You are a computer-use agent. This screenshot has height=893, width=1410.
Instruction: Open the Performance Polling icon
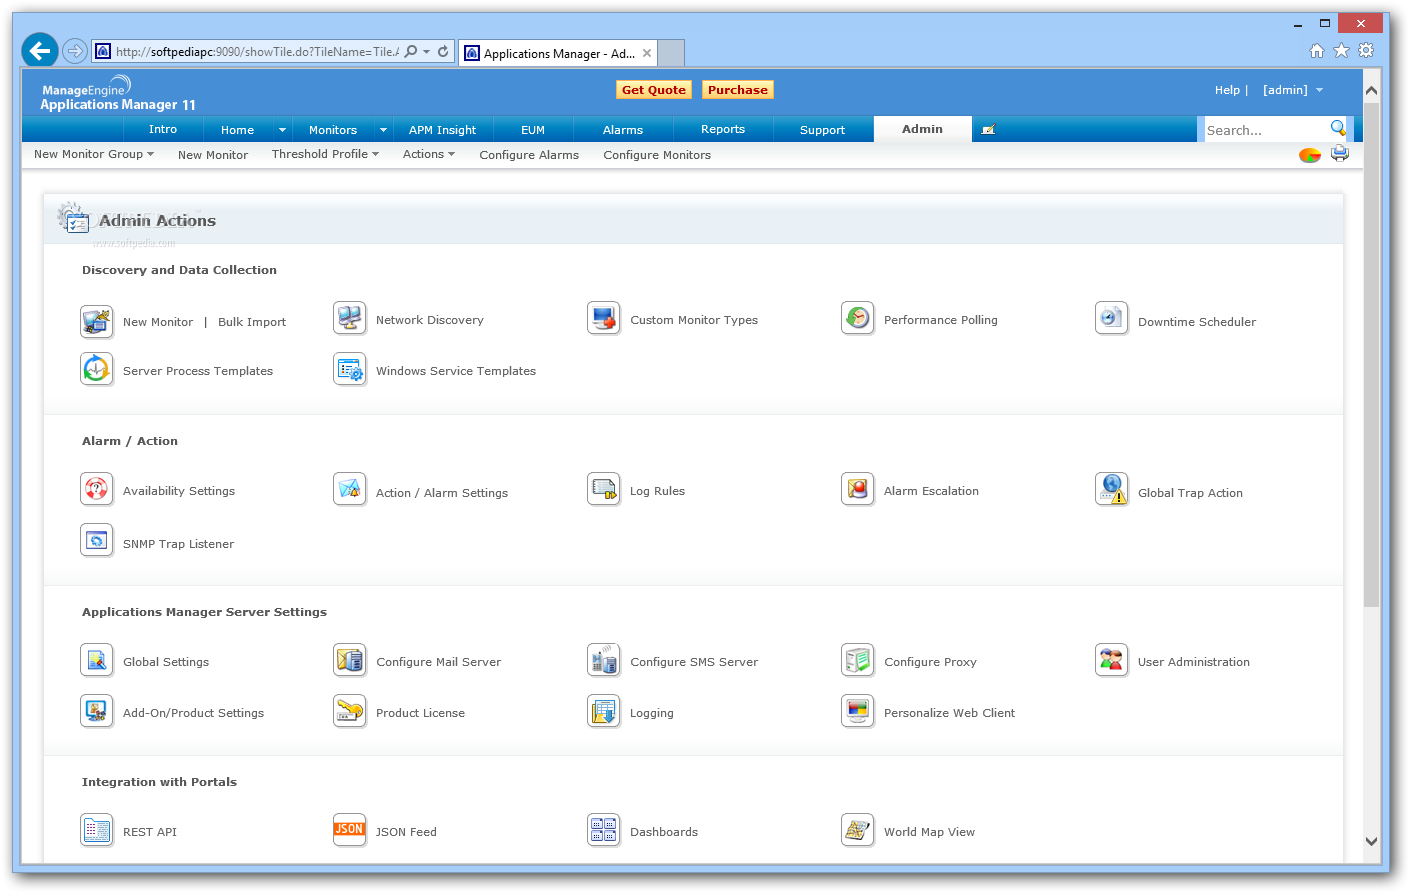858,319
